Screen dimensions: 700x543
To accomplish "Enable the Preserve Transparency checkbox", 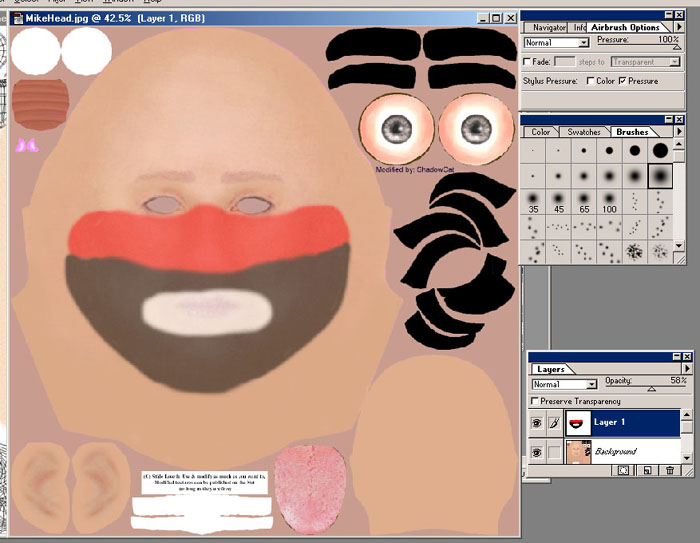I will point(535,401).
